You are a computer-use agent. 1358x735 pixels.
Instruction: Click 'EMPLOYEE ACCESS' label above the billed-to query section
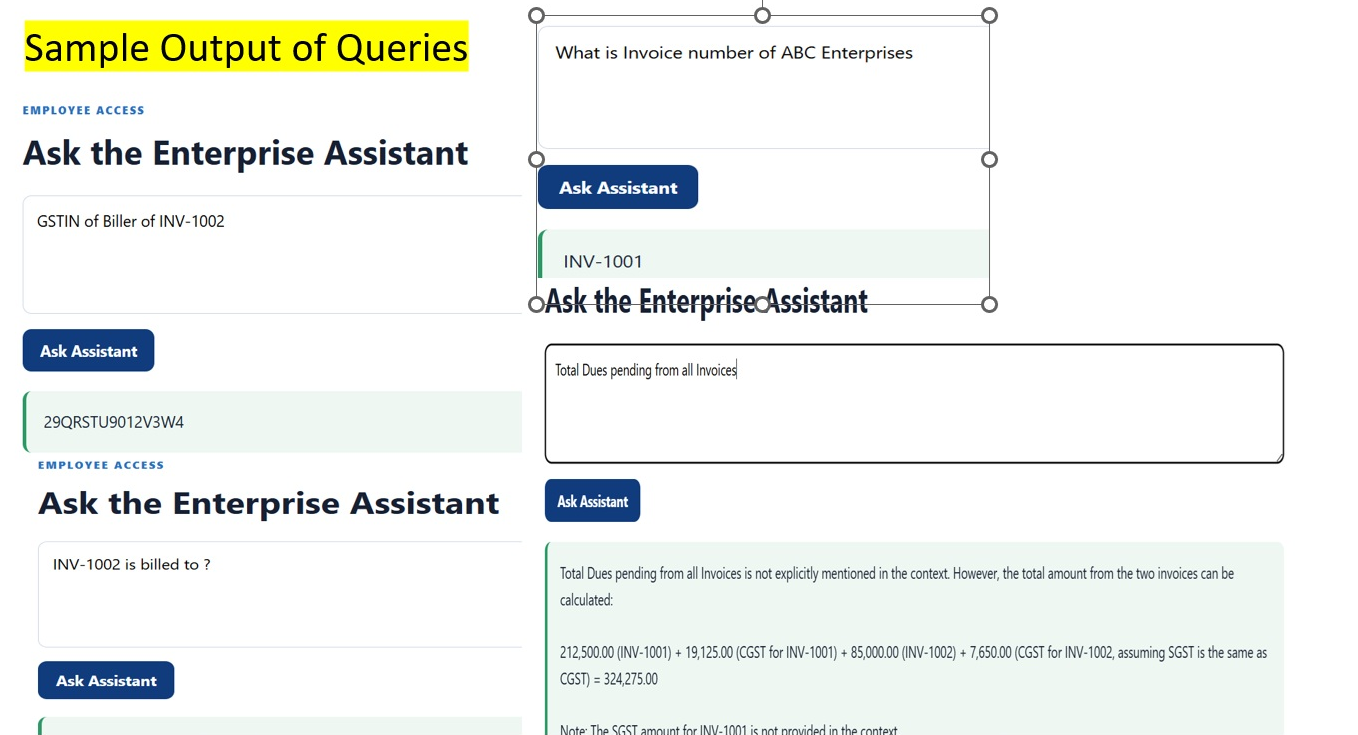coord(101,465)
